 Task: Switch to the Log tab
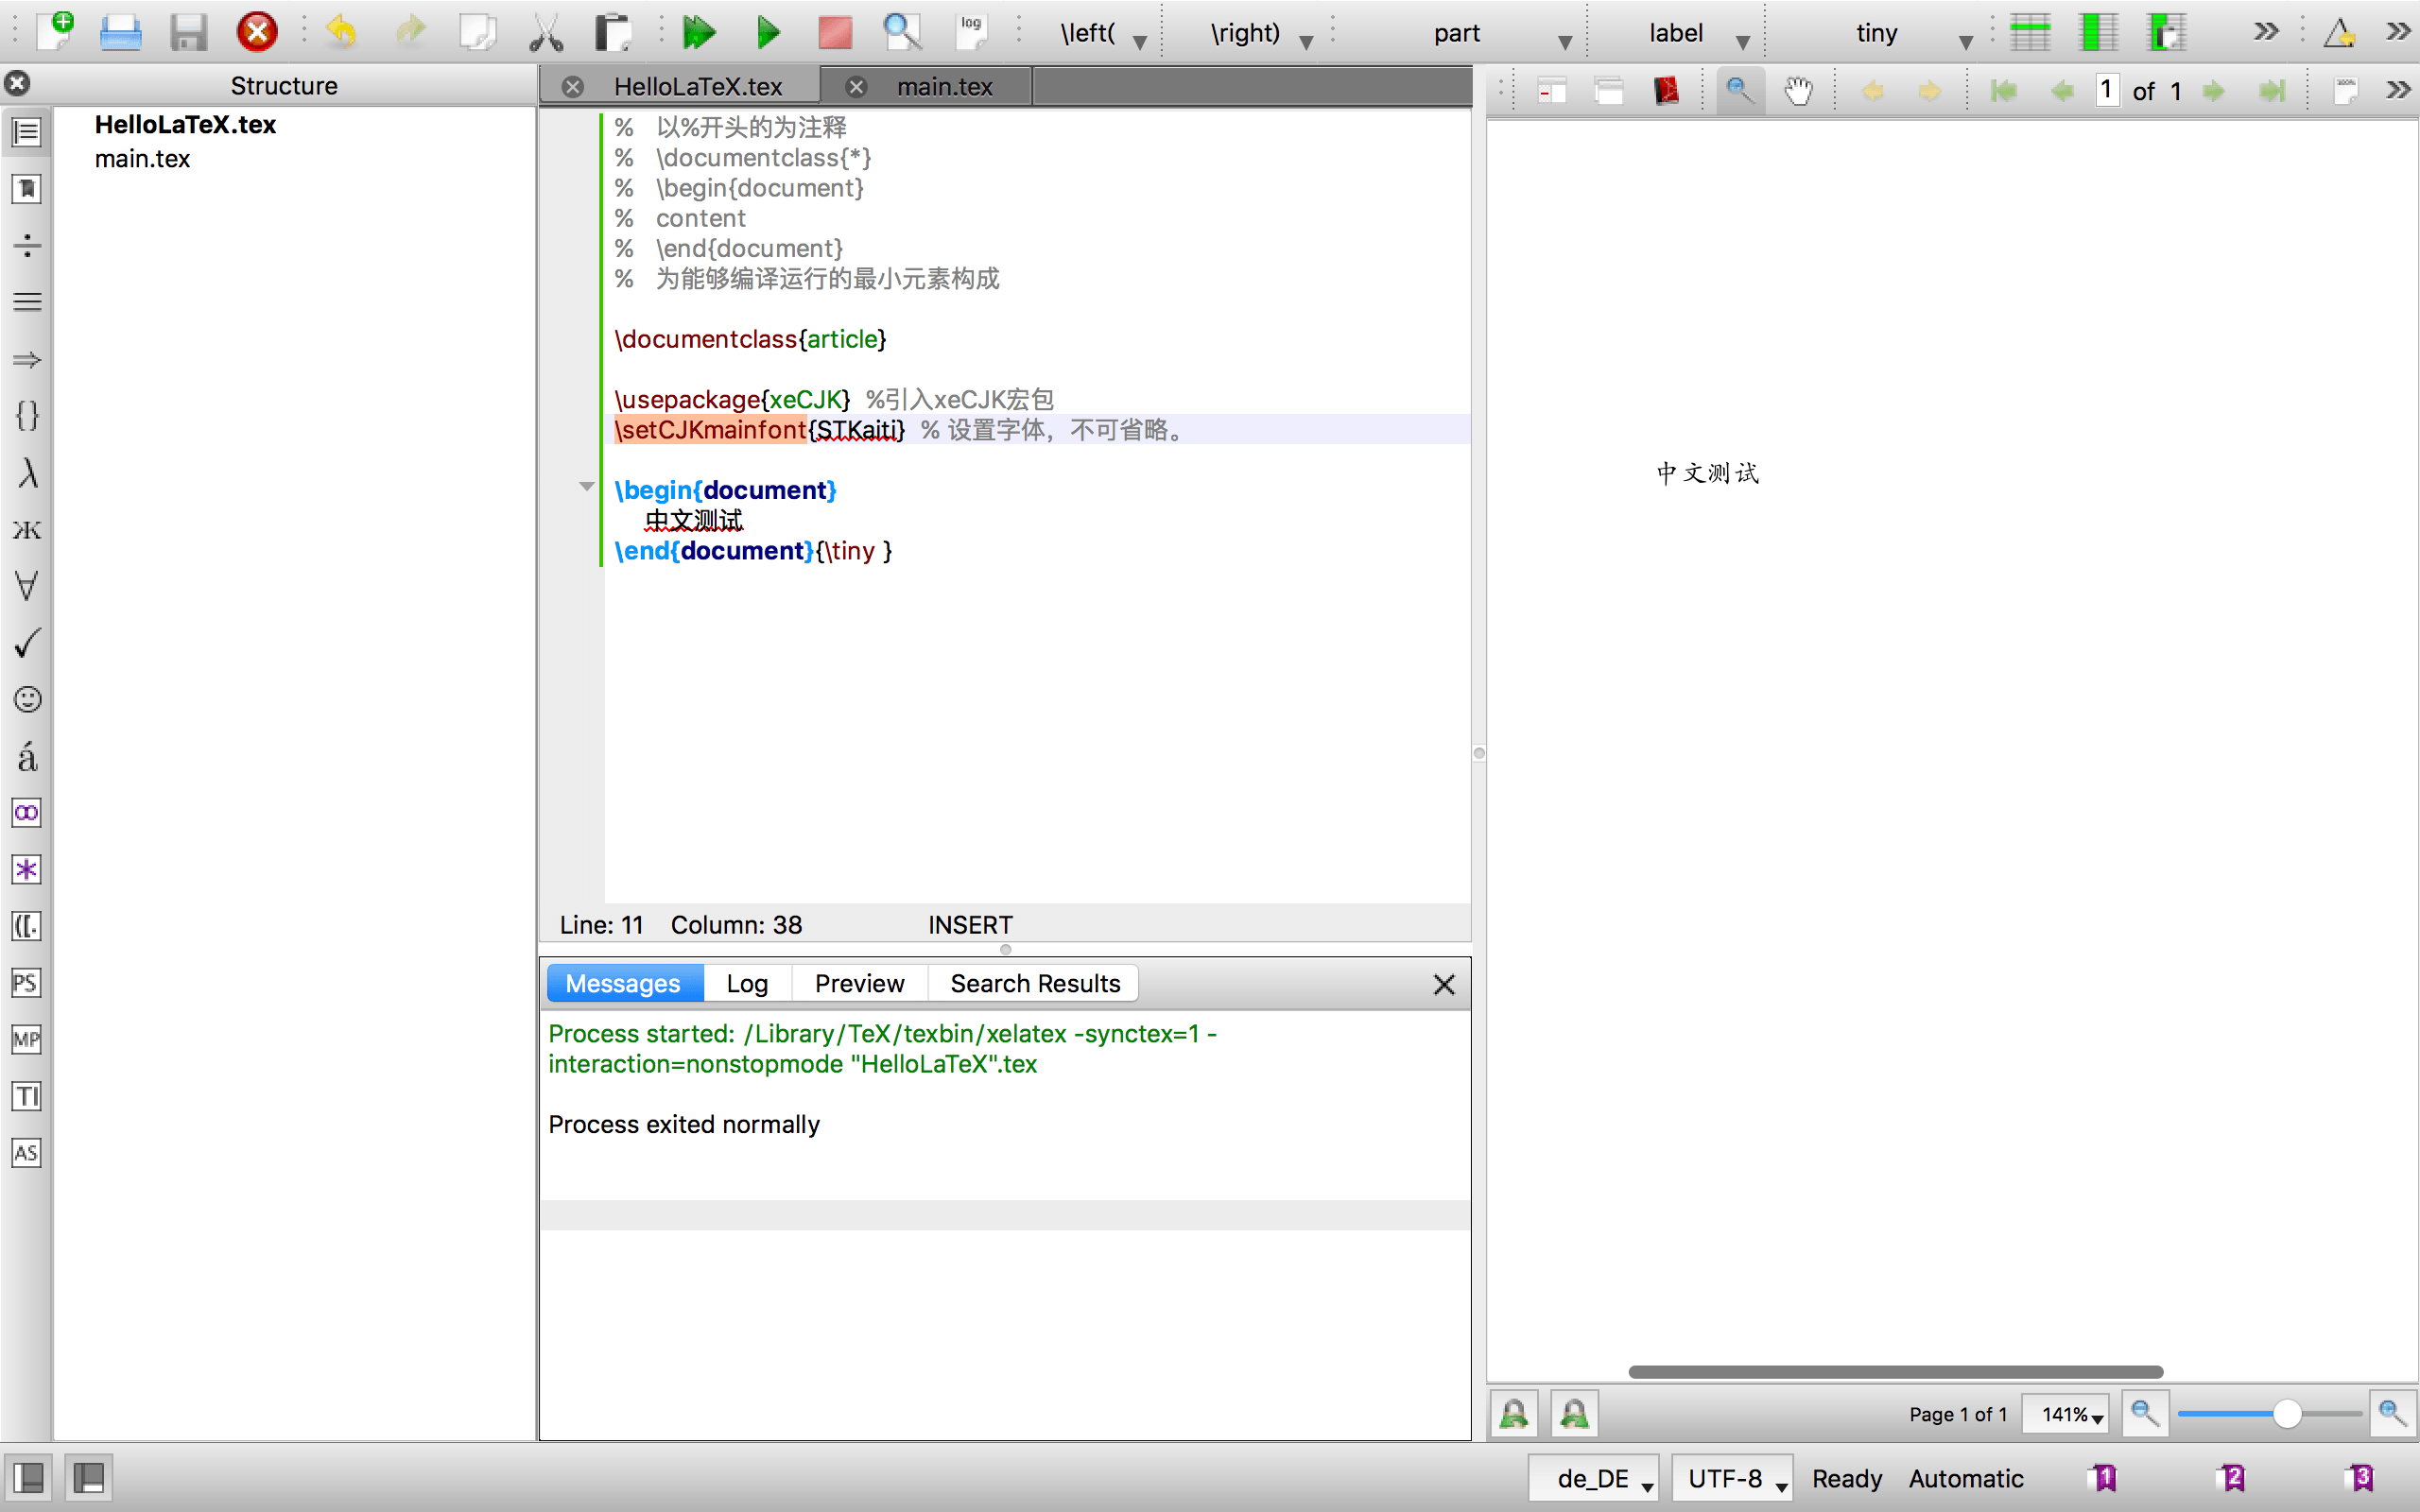point(747,984)
